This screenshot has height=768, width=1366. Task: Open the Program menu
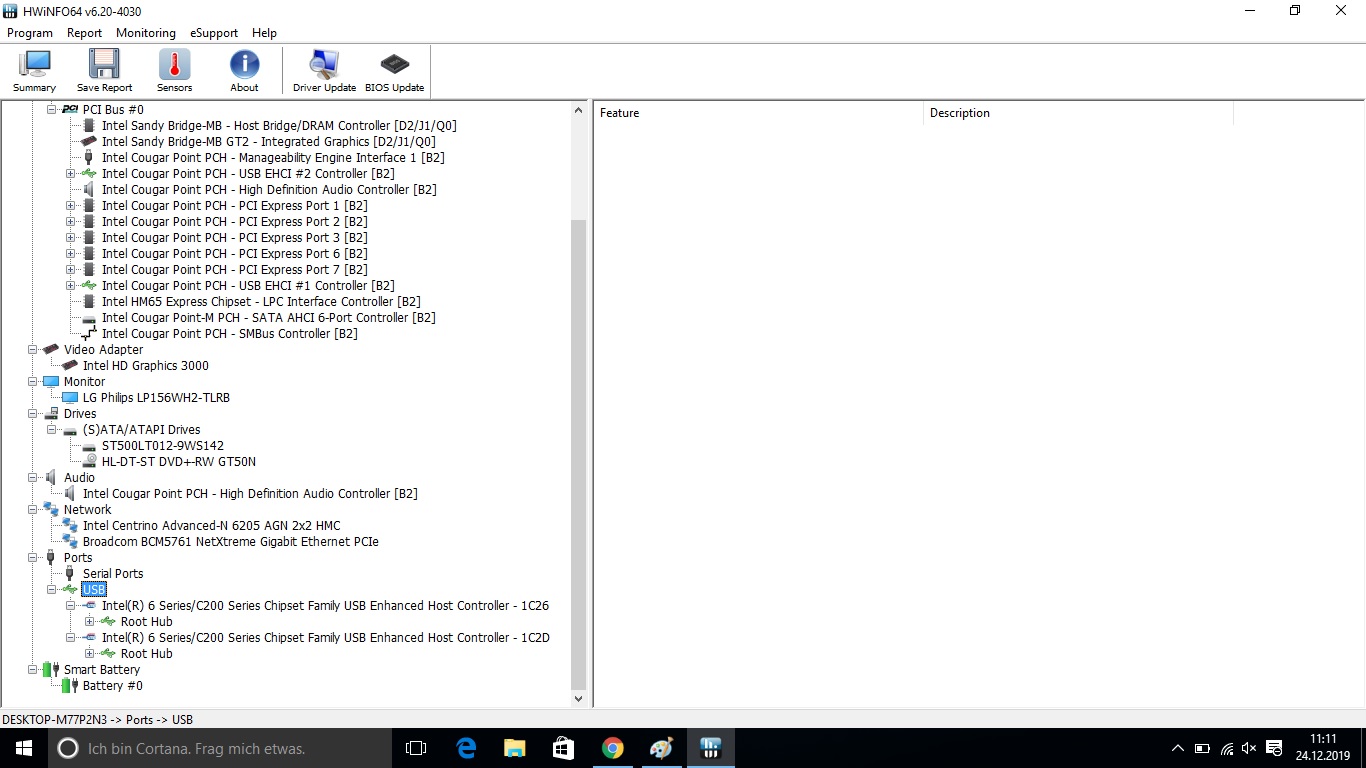[x=30, y=33]
